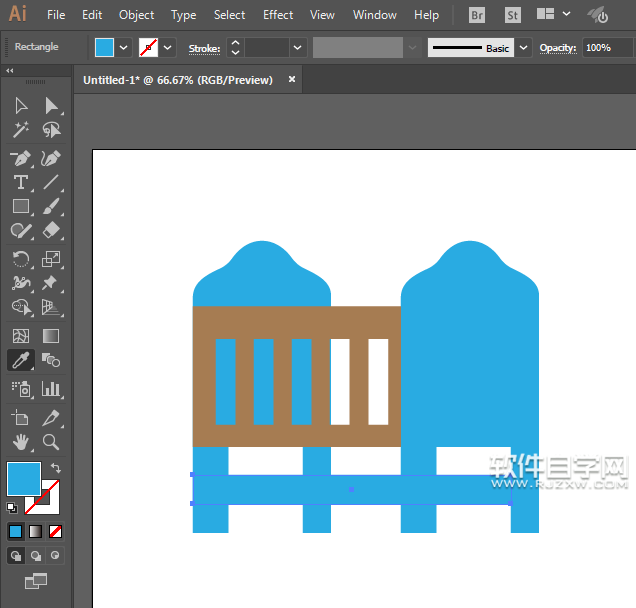Select the Type tool
Screen dimensions: 636x608
[20, 182]
